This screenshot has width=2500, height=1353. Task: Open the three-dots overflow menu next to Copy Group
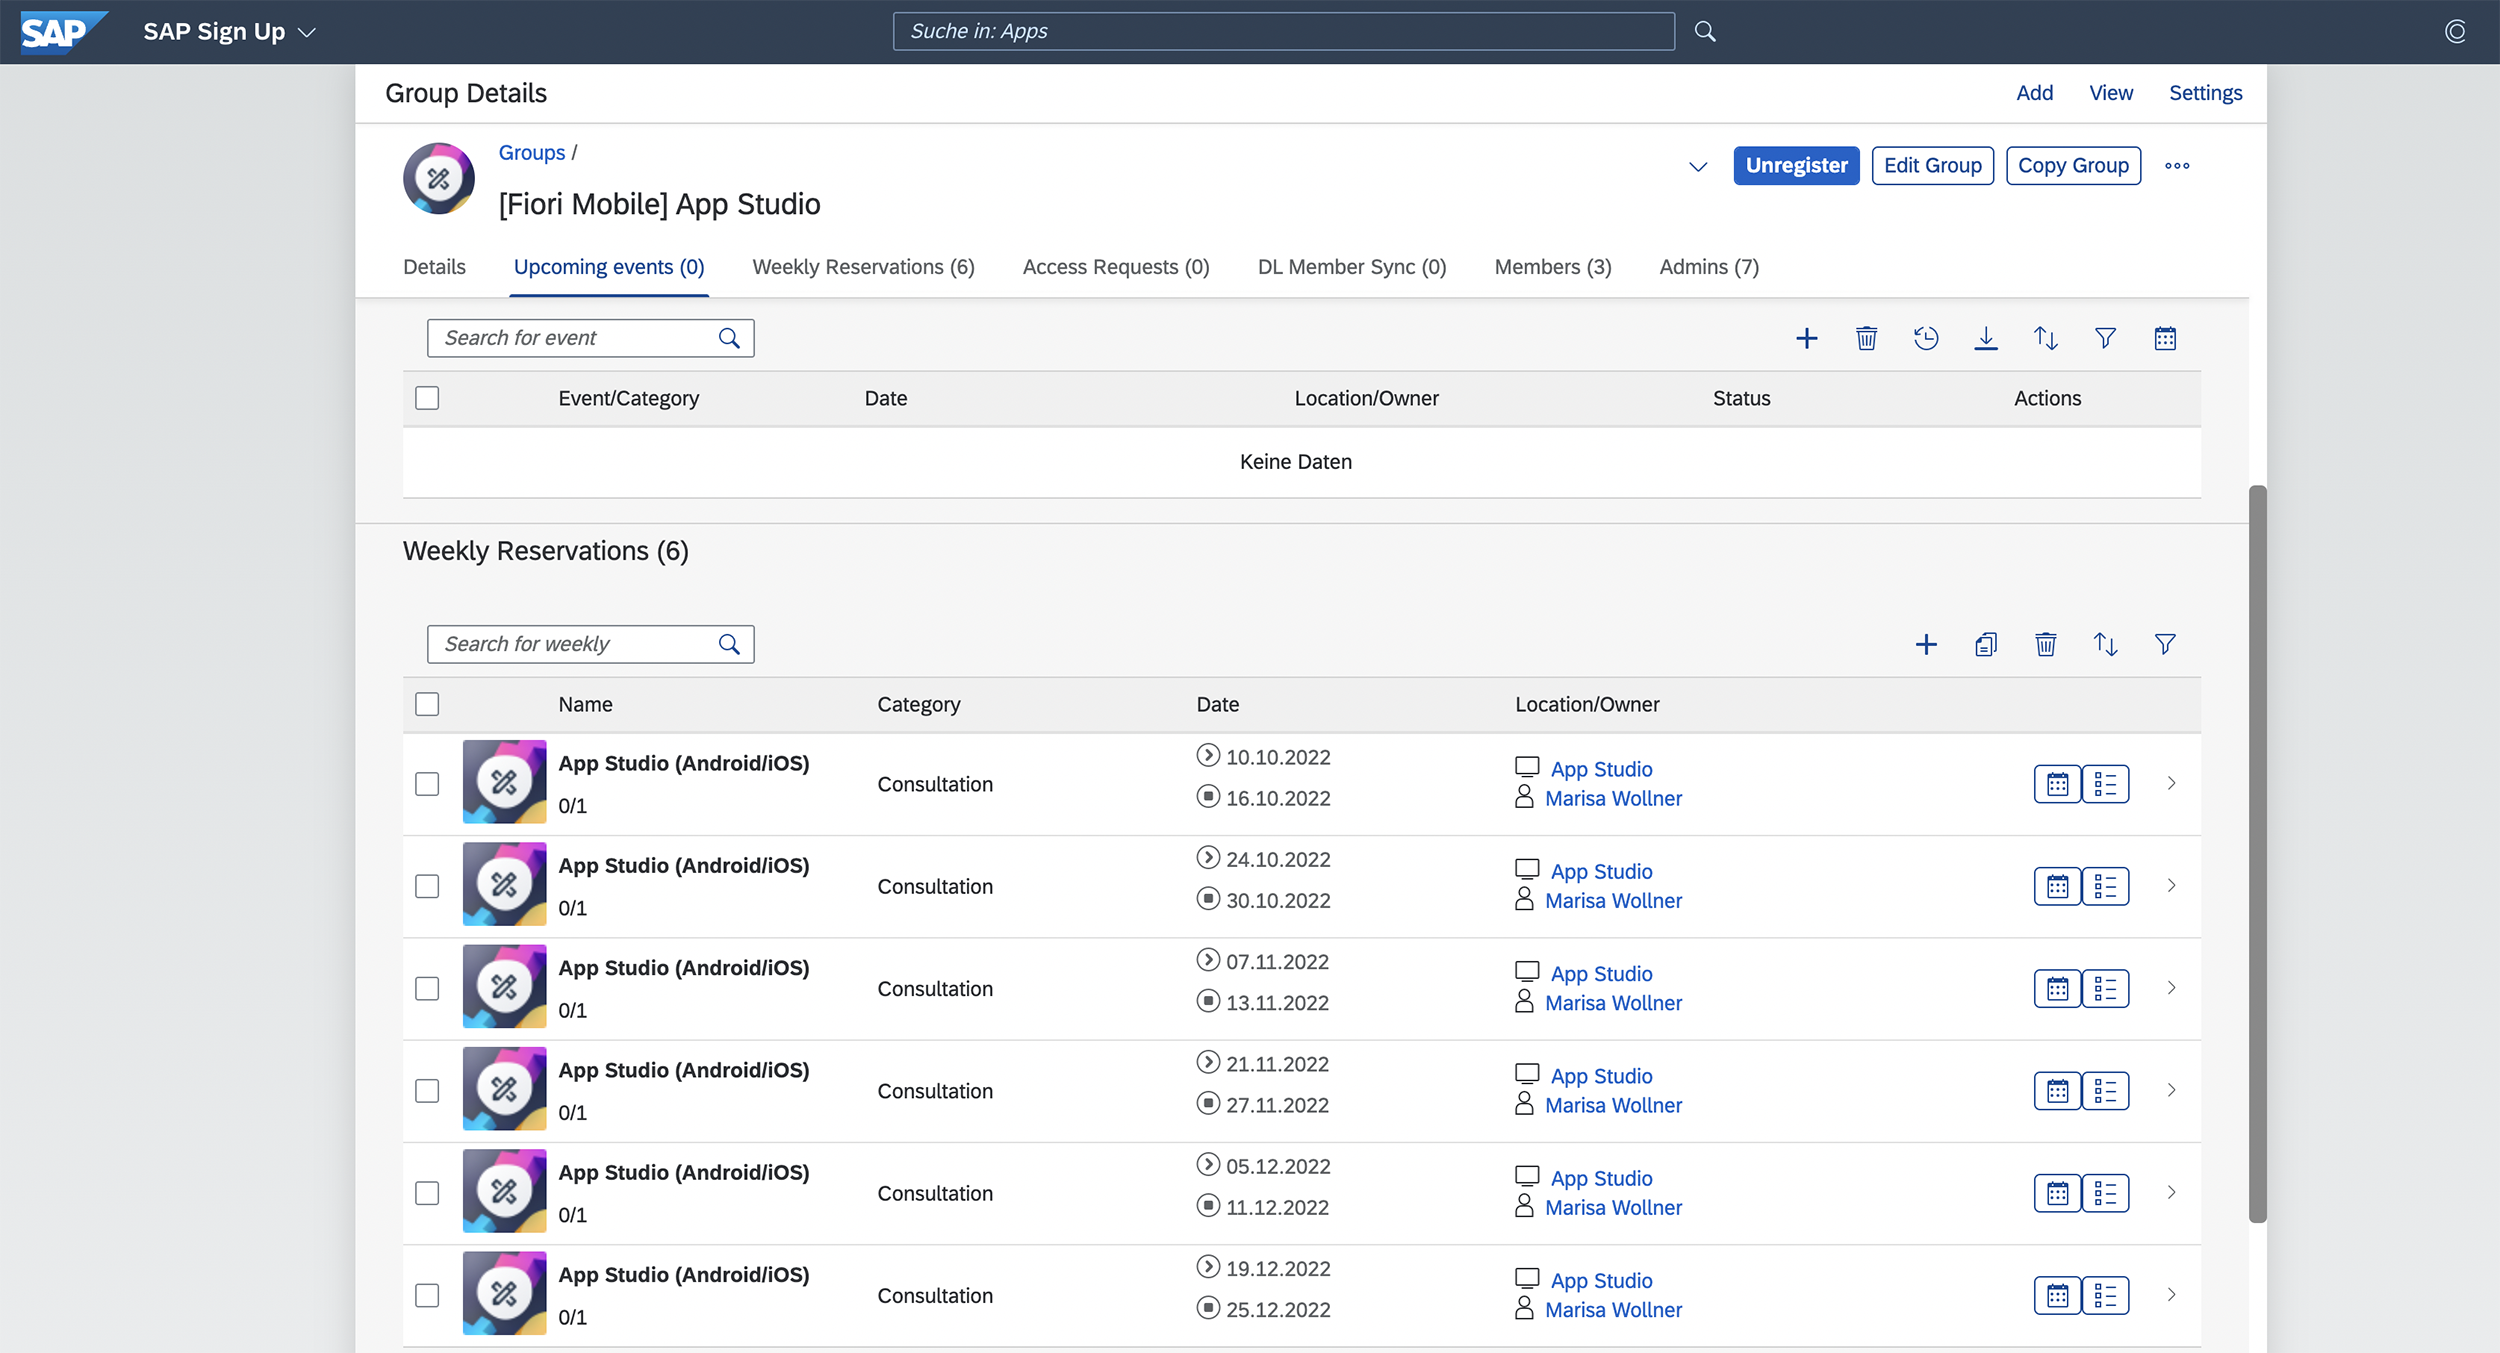pos(2177,166)
